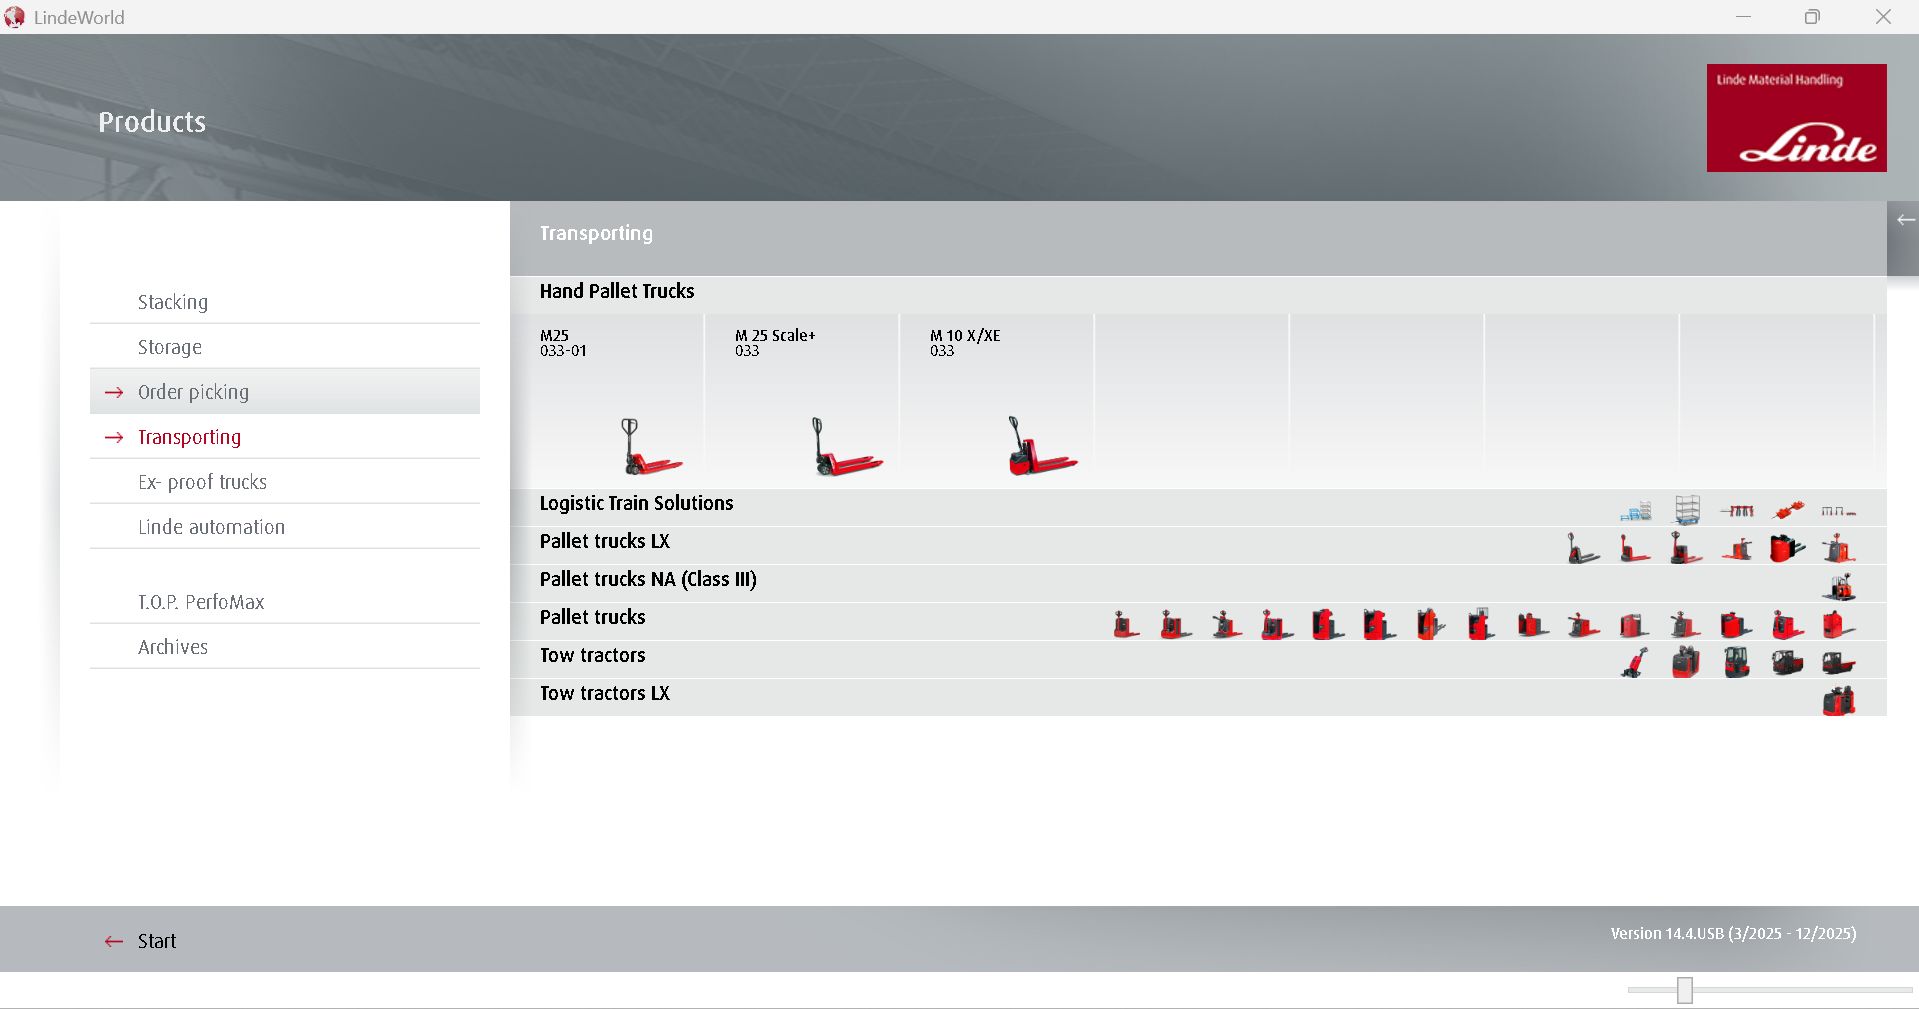
Task: Select sixth truck icon in plain Pallet trucks row
Action: tap(1379, 625)
